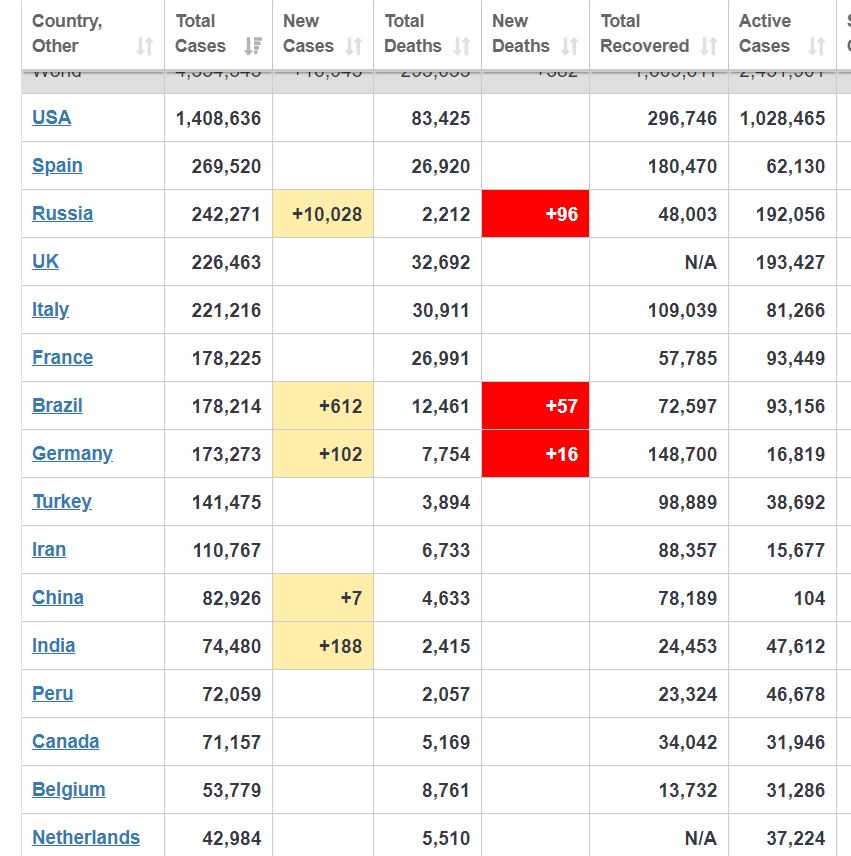Sort by New Deaths arrows icon
This screenshot has height=856, width=851.
point(570,46)
